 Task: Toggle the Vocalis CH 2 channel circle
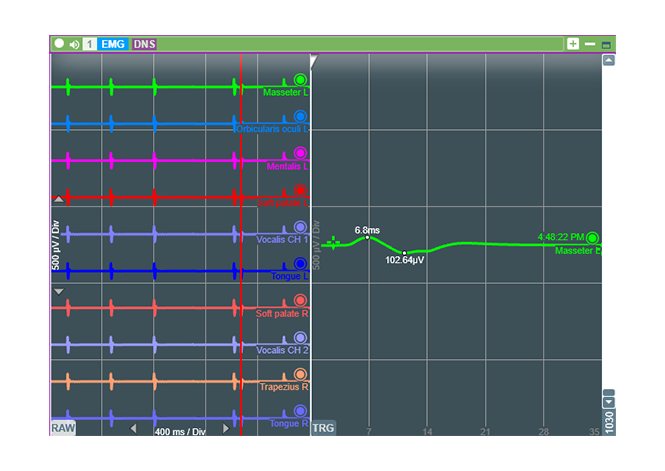(300, 338)
